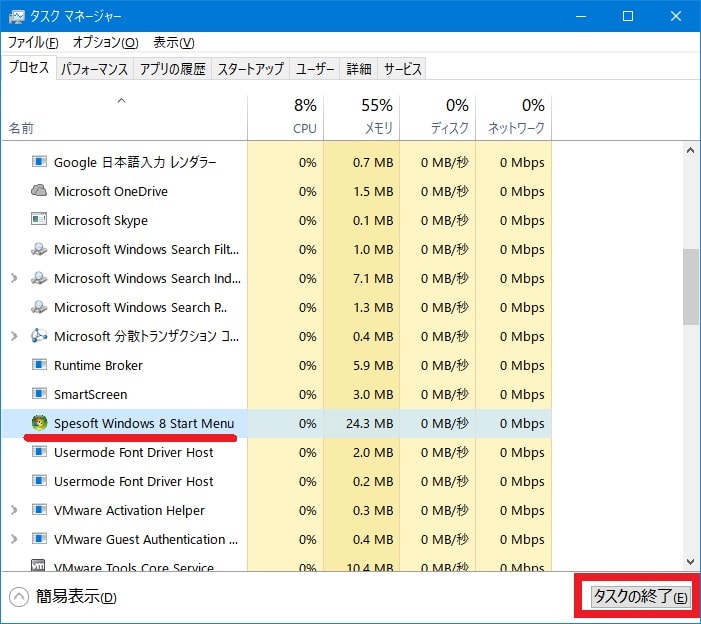Viewport: 701px width, 624px height.
Task: Click the Microsoft Windows Search Ind... icon
Action: [39, 278]
